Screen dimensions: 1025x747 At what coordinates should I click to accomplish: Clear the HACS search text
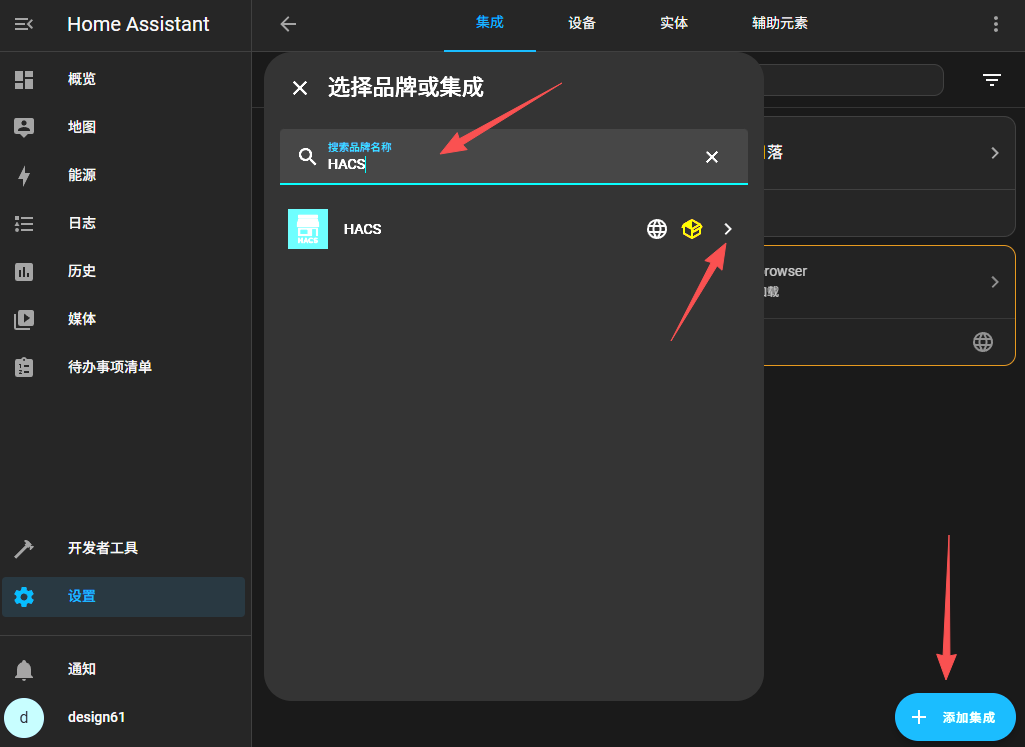pyautogui.click(x=712, y=157)
